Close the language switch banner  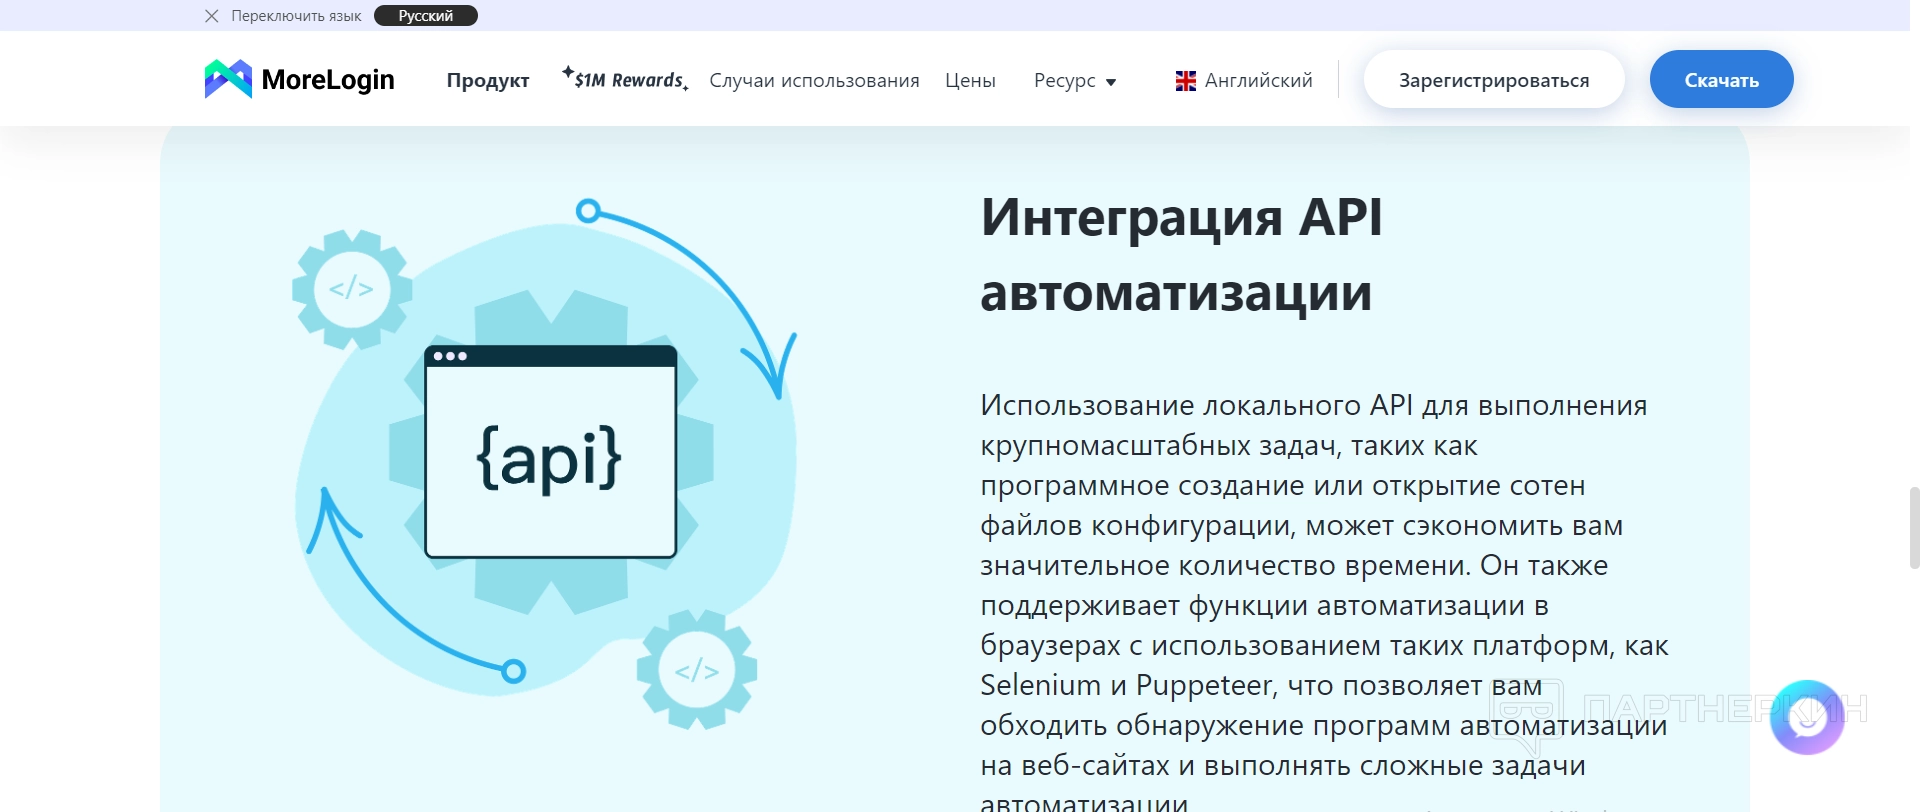(x=211, y=16)
